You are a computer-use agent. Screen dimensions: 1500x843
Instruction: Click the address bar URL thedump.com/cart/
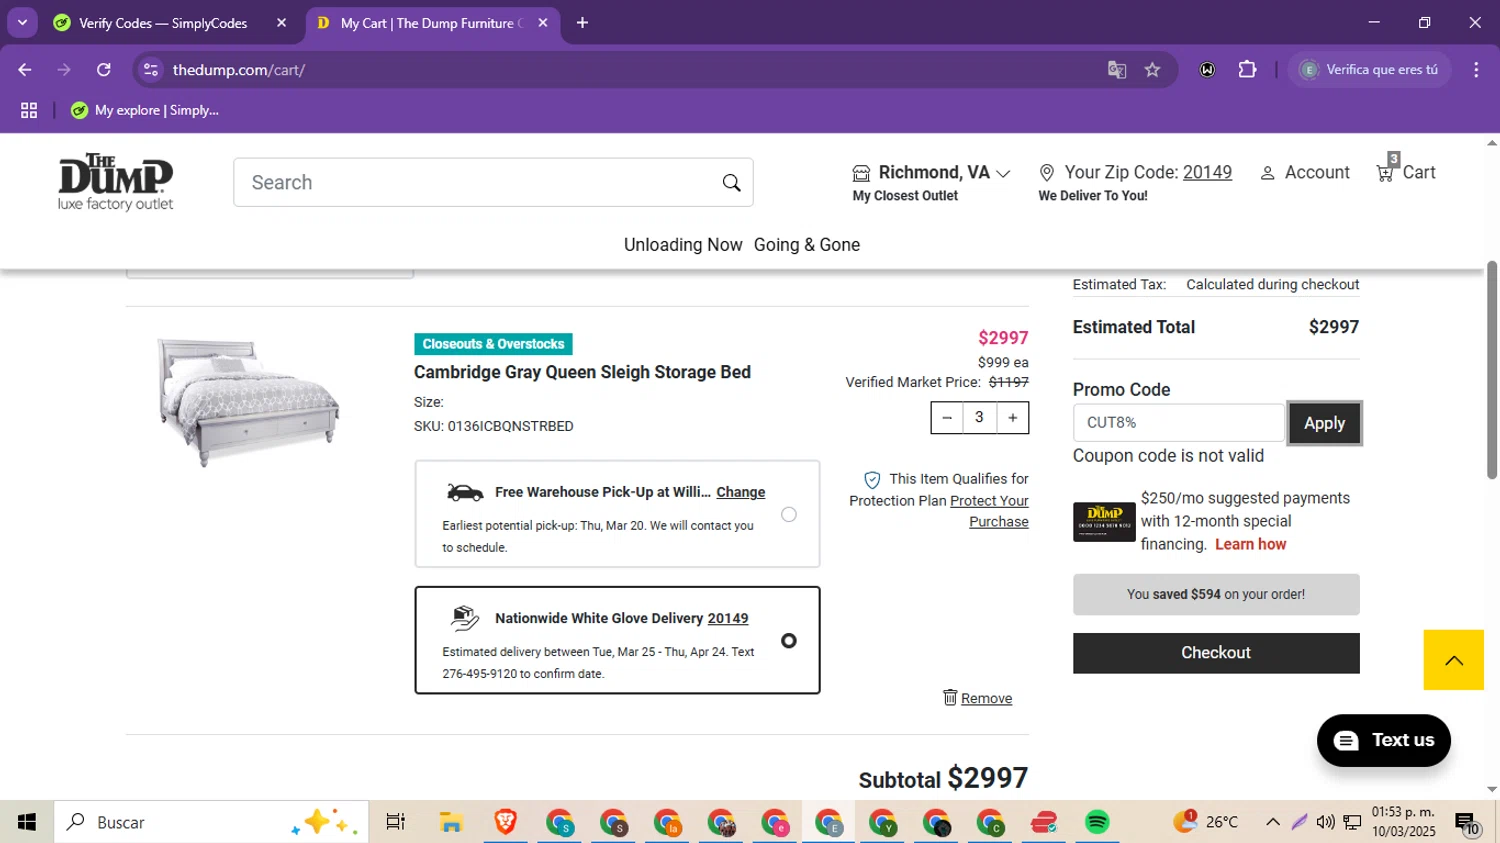pos(238,70)
